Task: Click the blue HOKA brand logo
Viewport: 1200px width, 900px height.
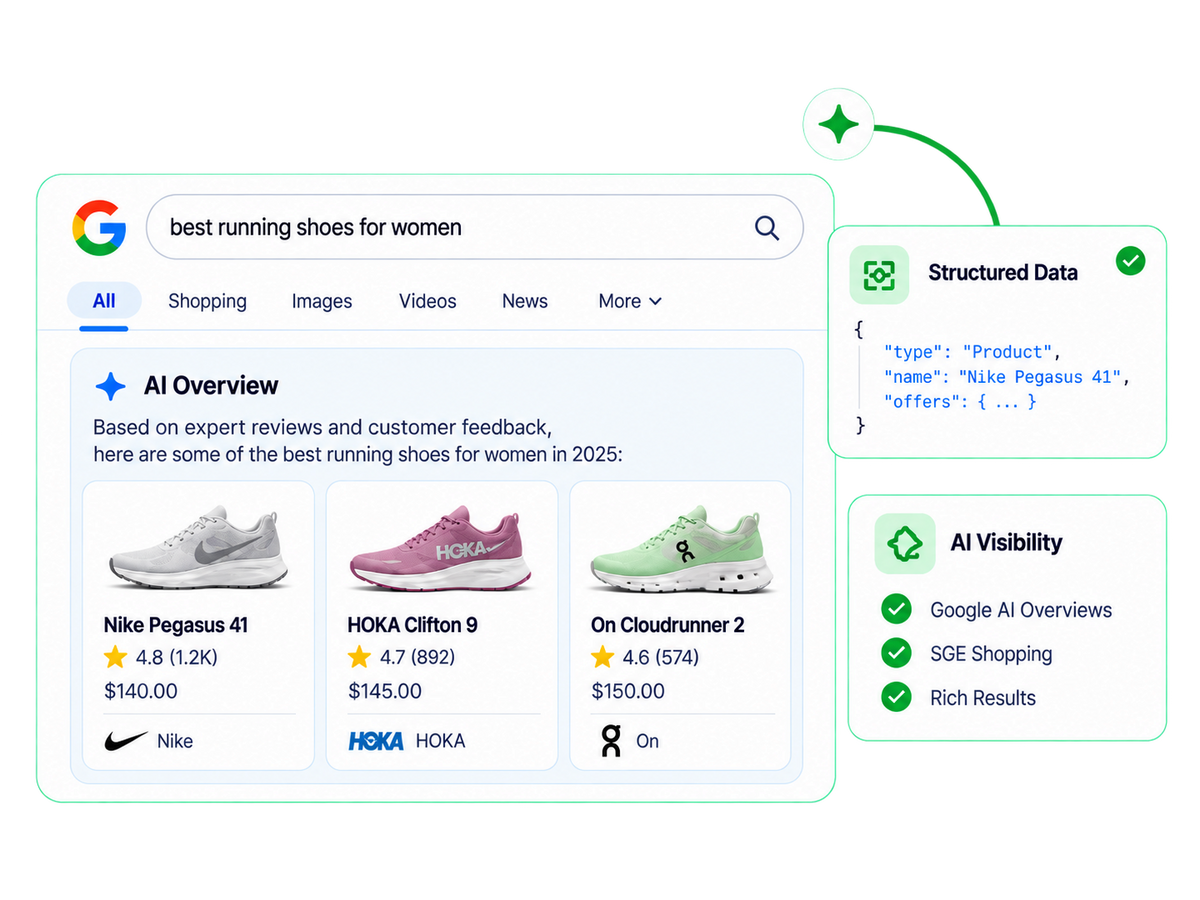Action: pos(376,741)
